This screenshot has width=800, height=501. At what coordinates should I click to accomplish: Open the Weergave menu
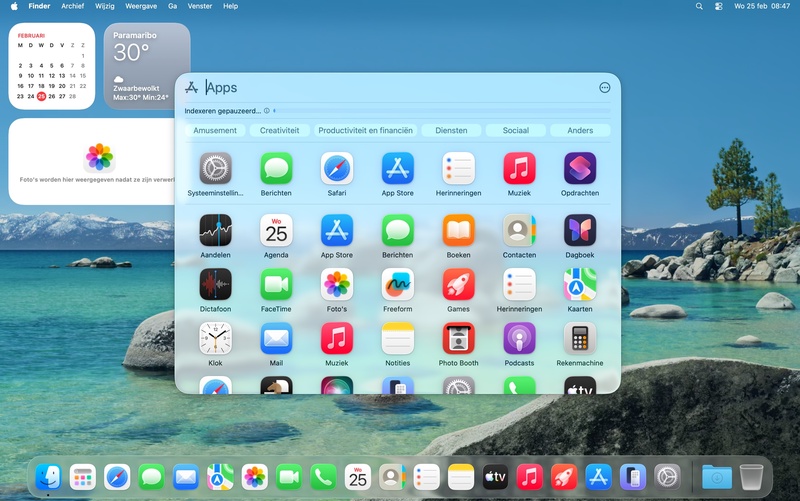[x=141, y=6]
